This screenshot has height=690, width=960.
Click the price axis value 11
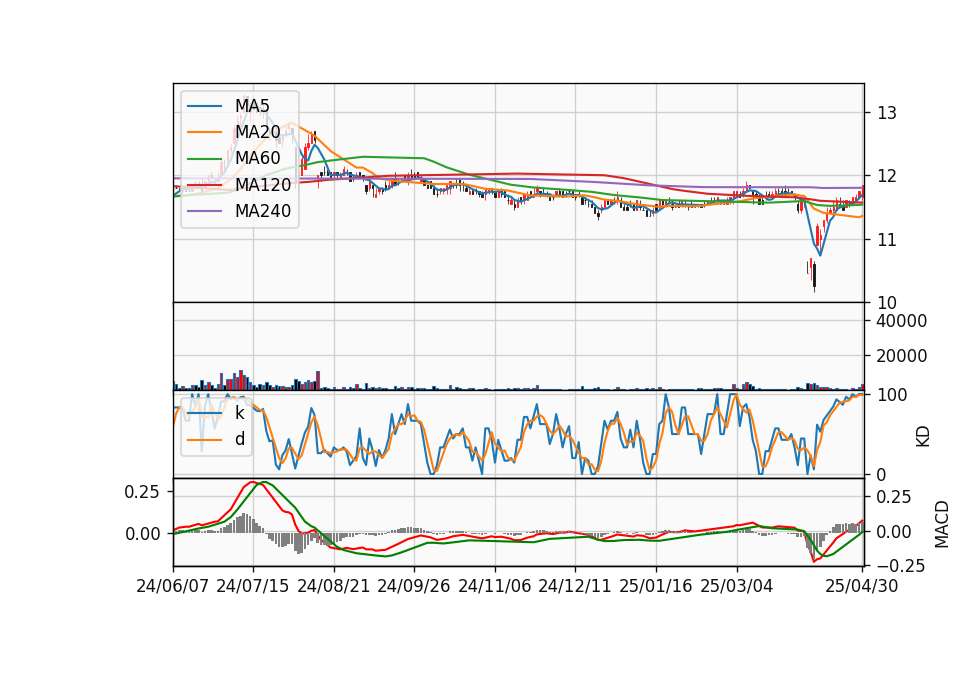click(x=887, y=240)
